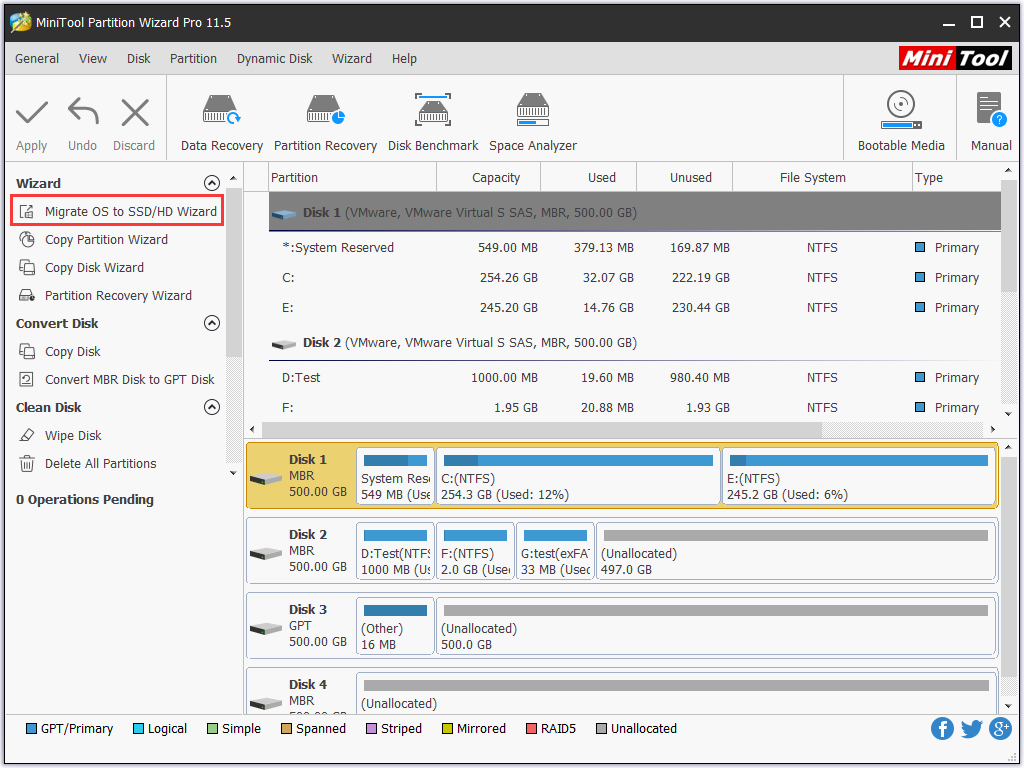
Task: Start Migrate OS to SSD/HD Wizard
Action: coord(118,211)
